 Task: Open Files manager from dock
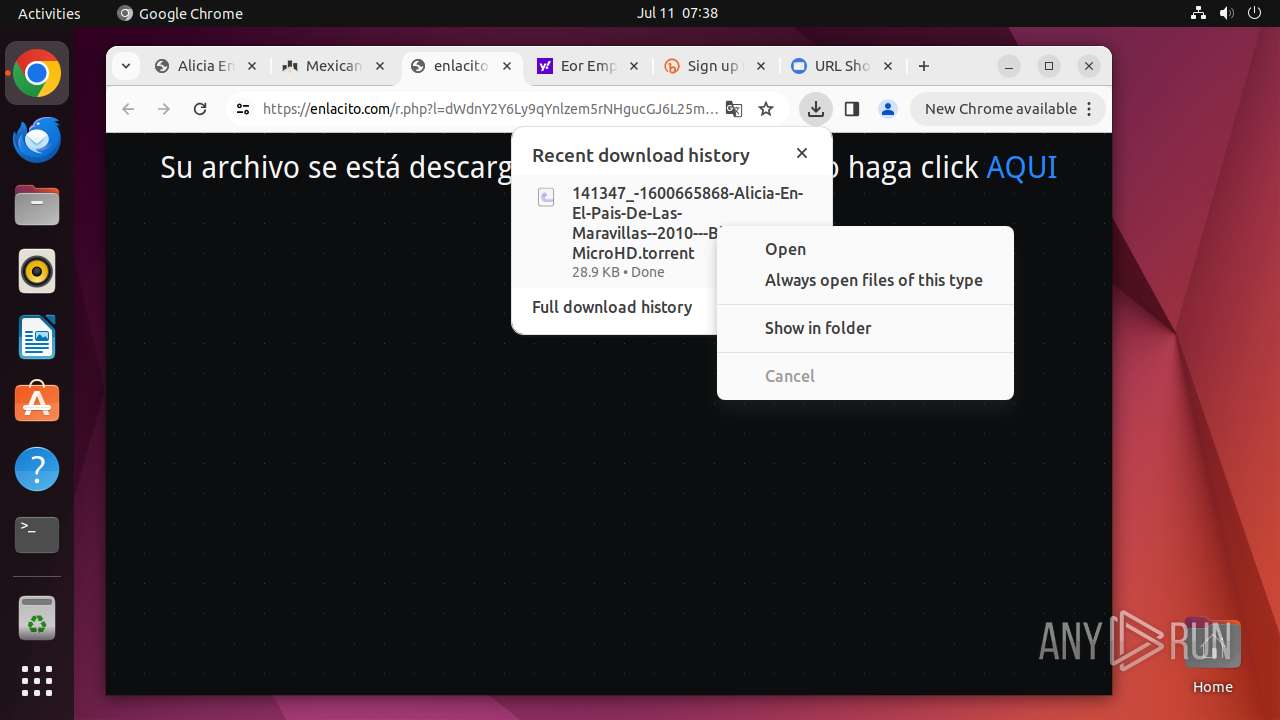[x=37, y=206]
